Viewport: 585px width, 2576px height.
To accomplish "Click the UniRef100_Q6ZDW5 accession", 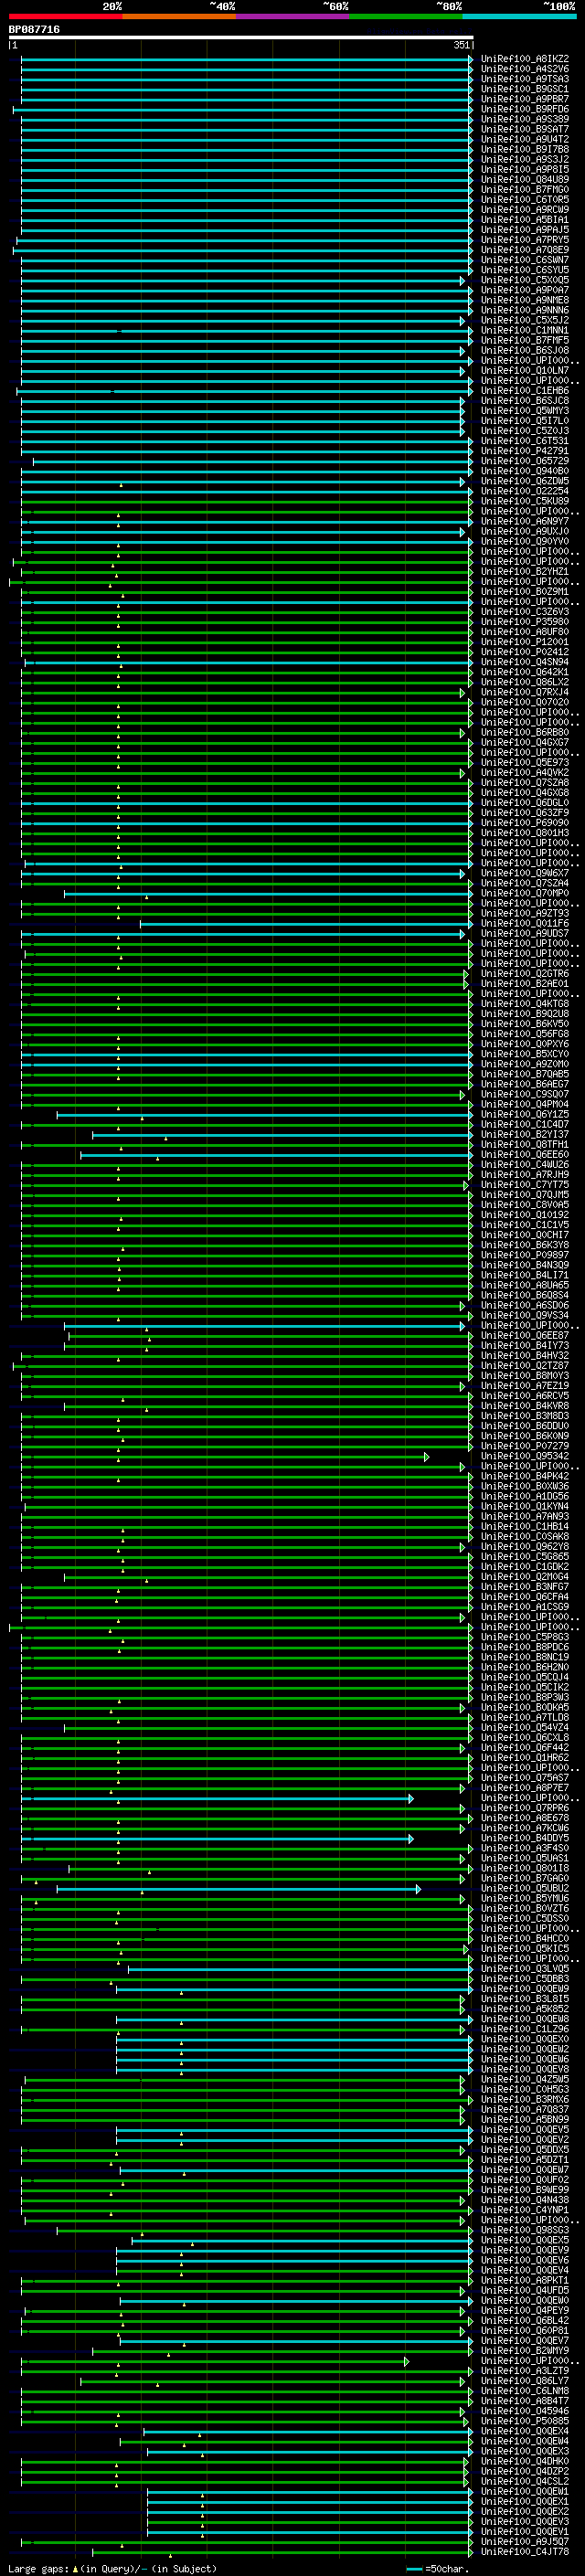I will [525, 481].
